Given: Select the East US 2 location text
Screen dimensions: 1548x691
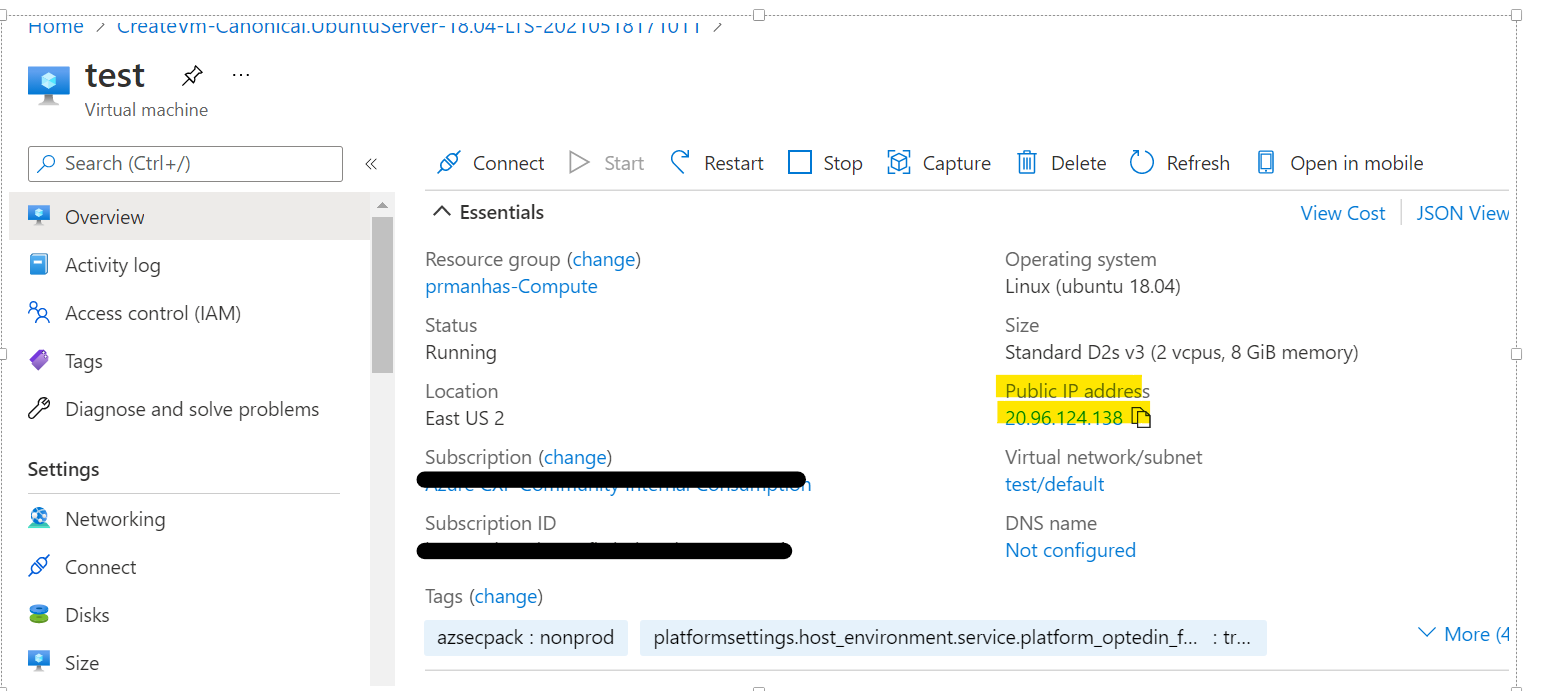Looking at the screenshot, I should [465, 418].
